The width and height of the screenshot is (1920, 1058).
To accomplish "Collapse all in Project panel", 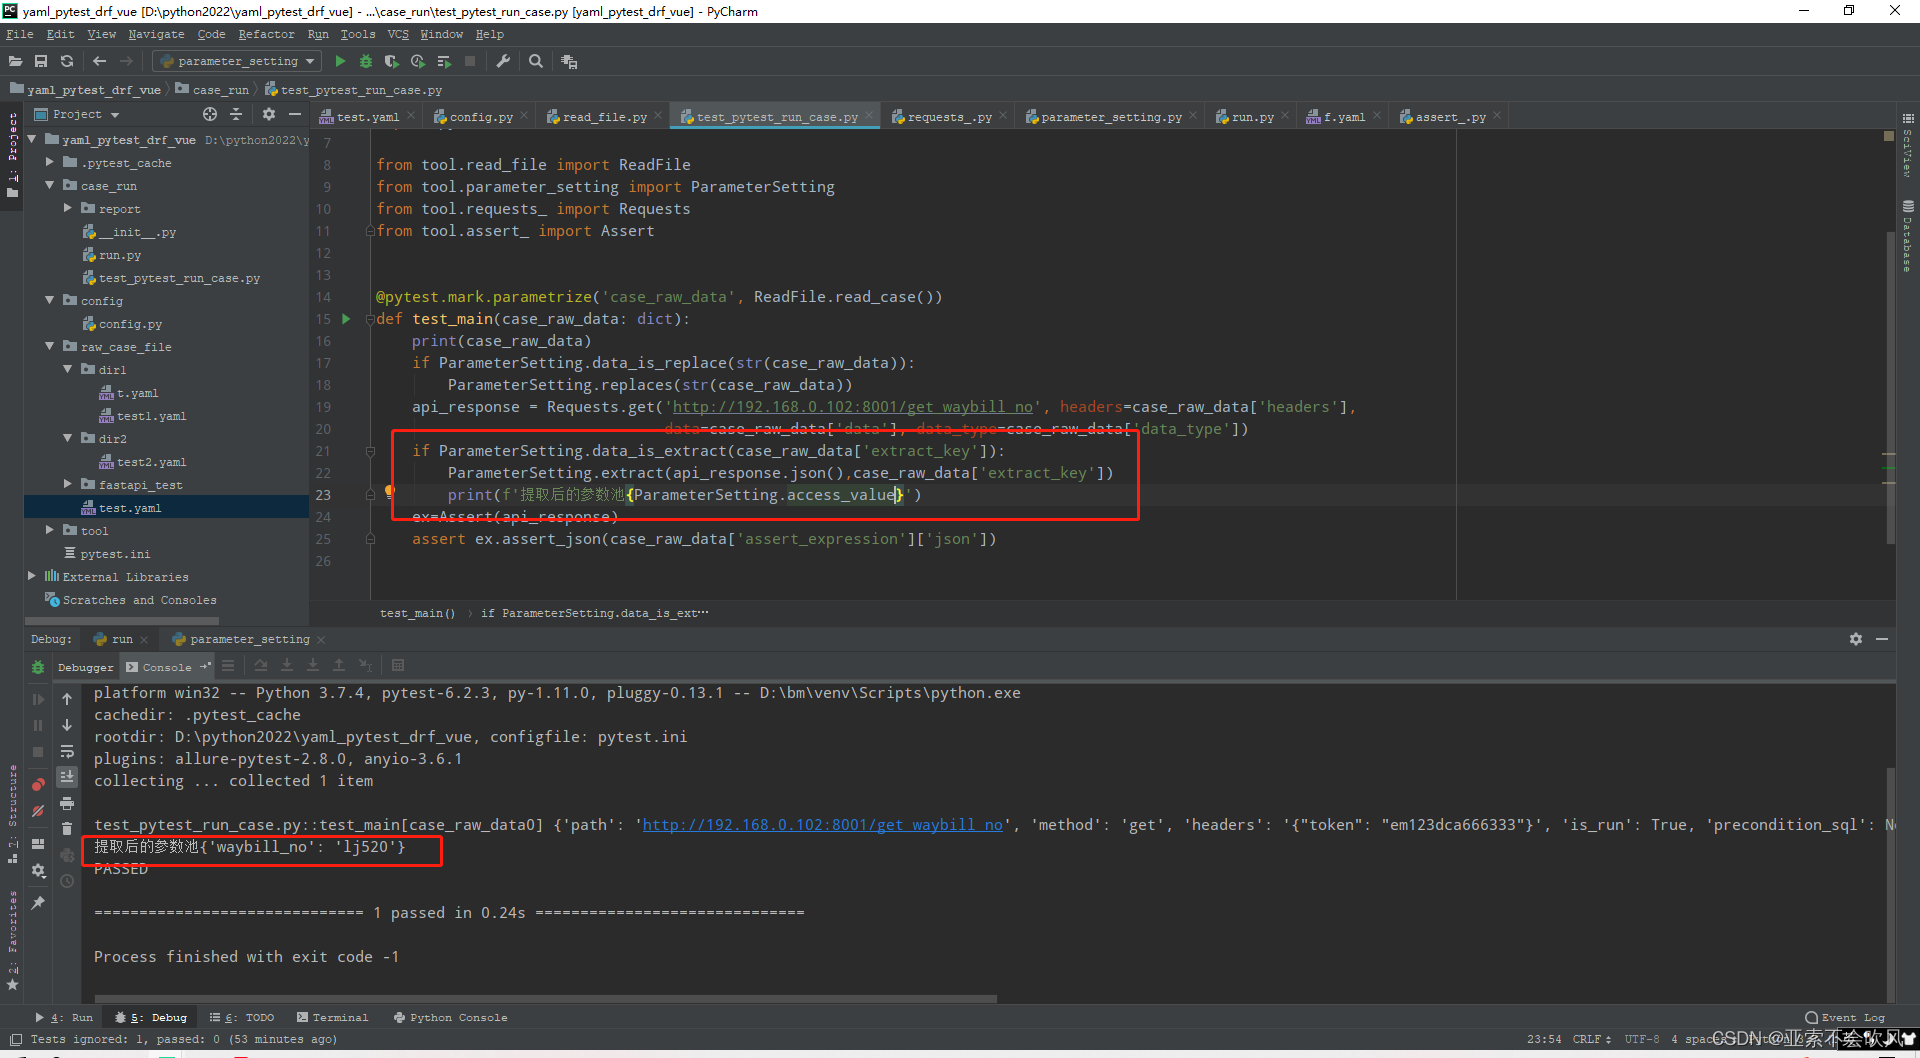I will [x=236, y=114].
